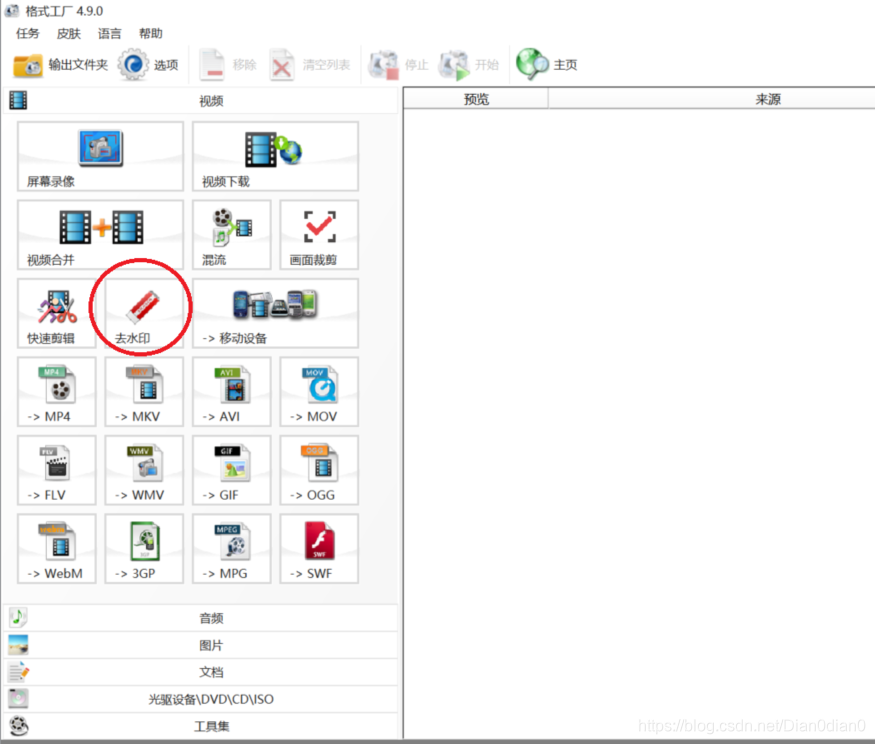Image resolution: width=875 pixels, height=744 pixels.
Task: Choose the -> MP4 conversion icon
Action: [x=57, y=392]
